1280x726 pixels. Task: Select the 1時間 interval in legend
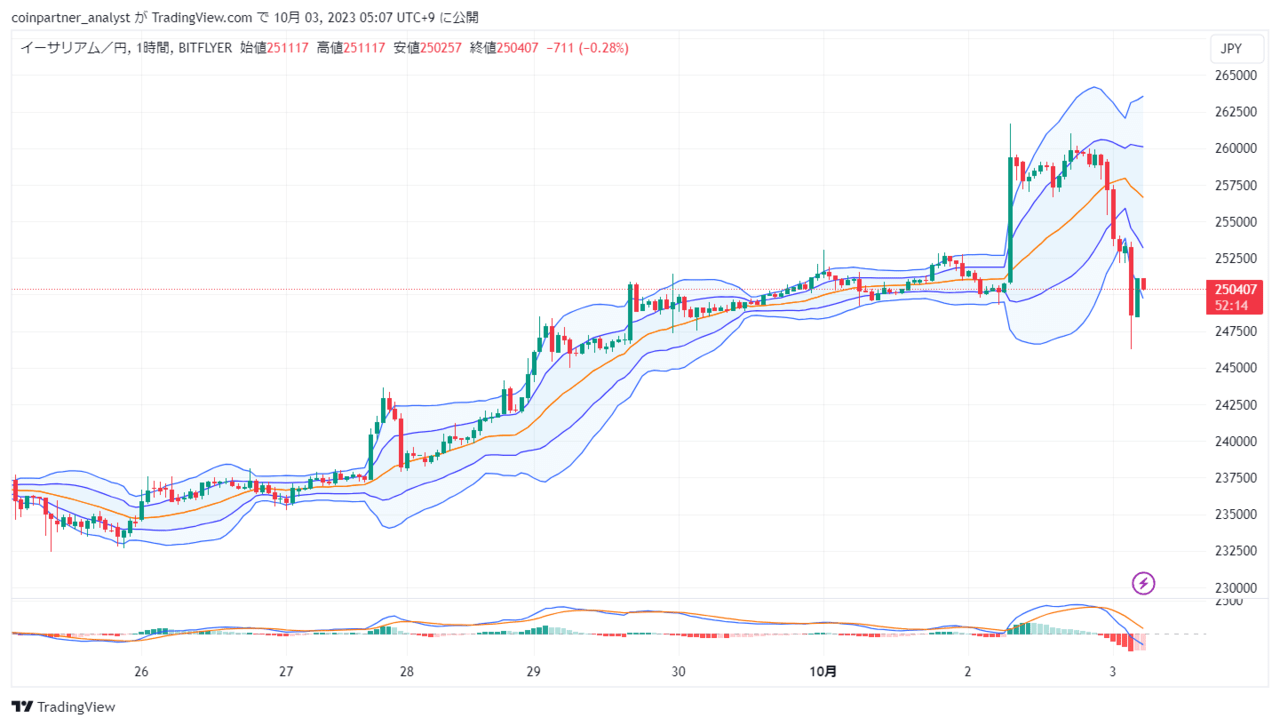pyautogui.click(x=153, y=47)
